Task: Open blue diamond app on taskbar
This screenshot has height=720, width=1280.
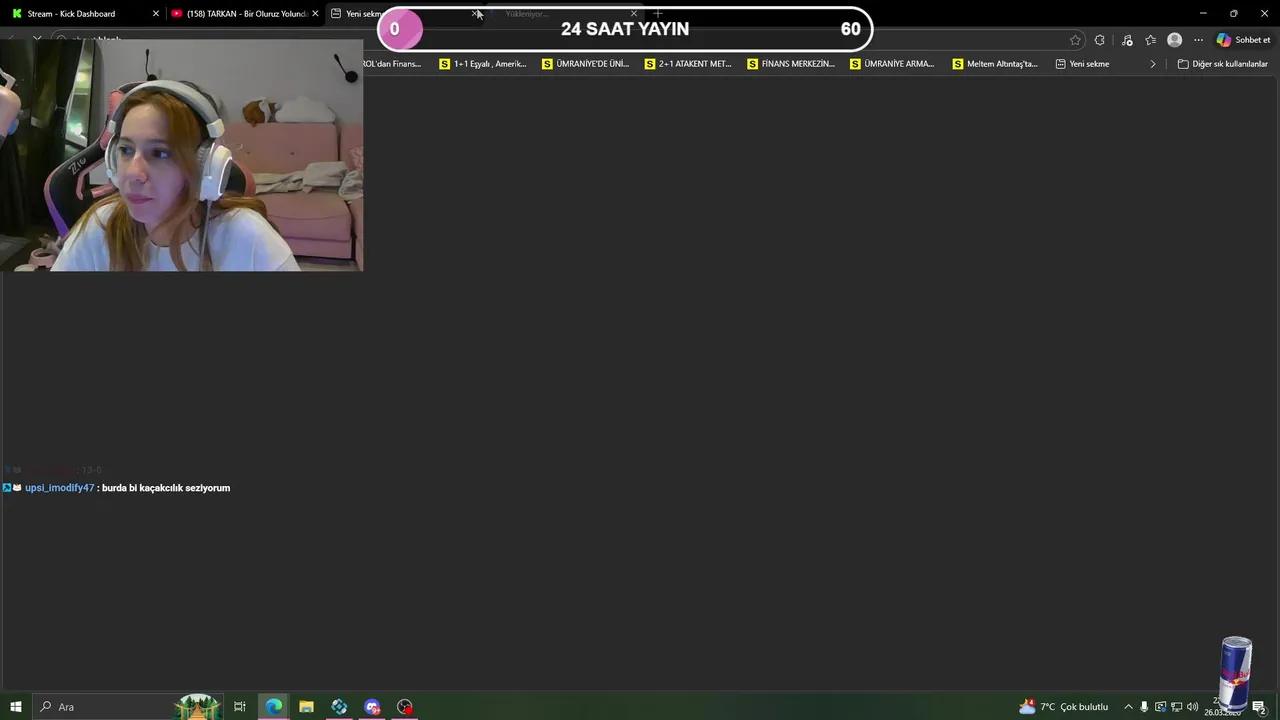Action: pyautogui.click(x=339, y=707)
